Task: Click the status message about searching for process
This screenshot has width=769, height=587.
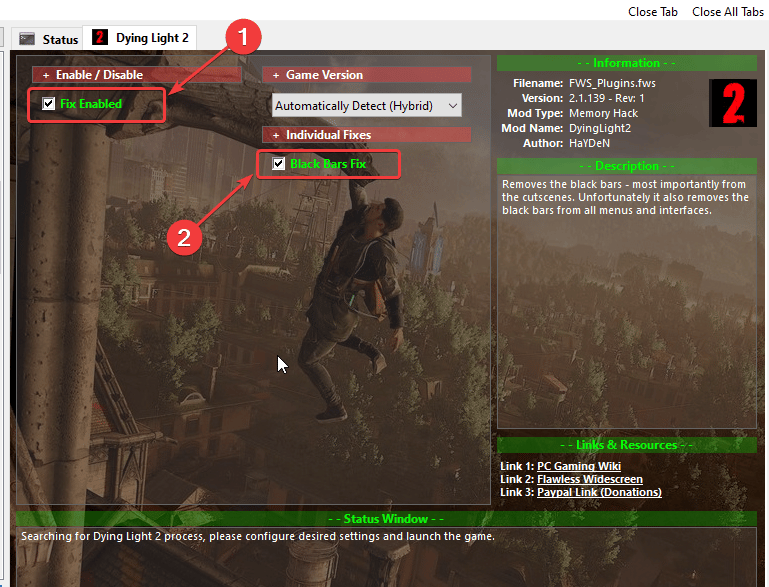Action: (x=257, y=536)
